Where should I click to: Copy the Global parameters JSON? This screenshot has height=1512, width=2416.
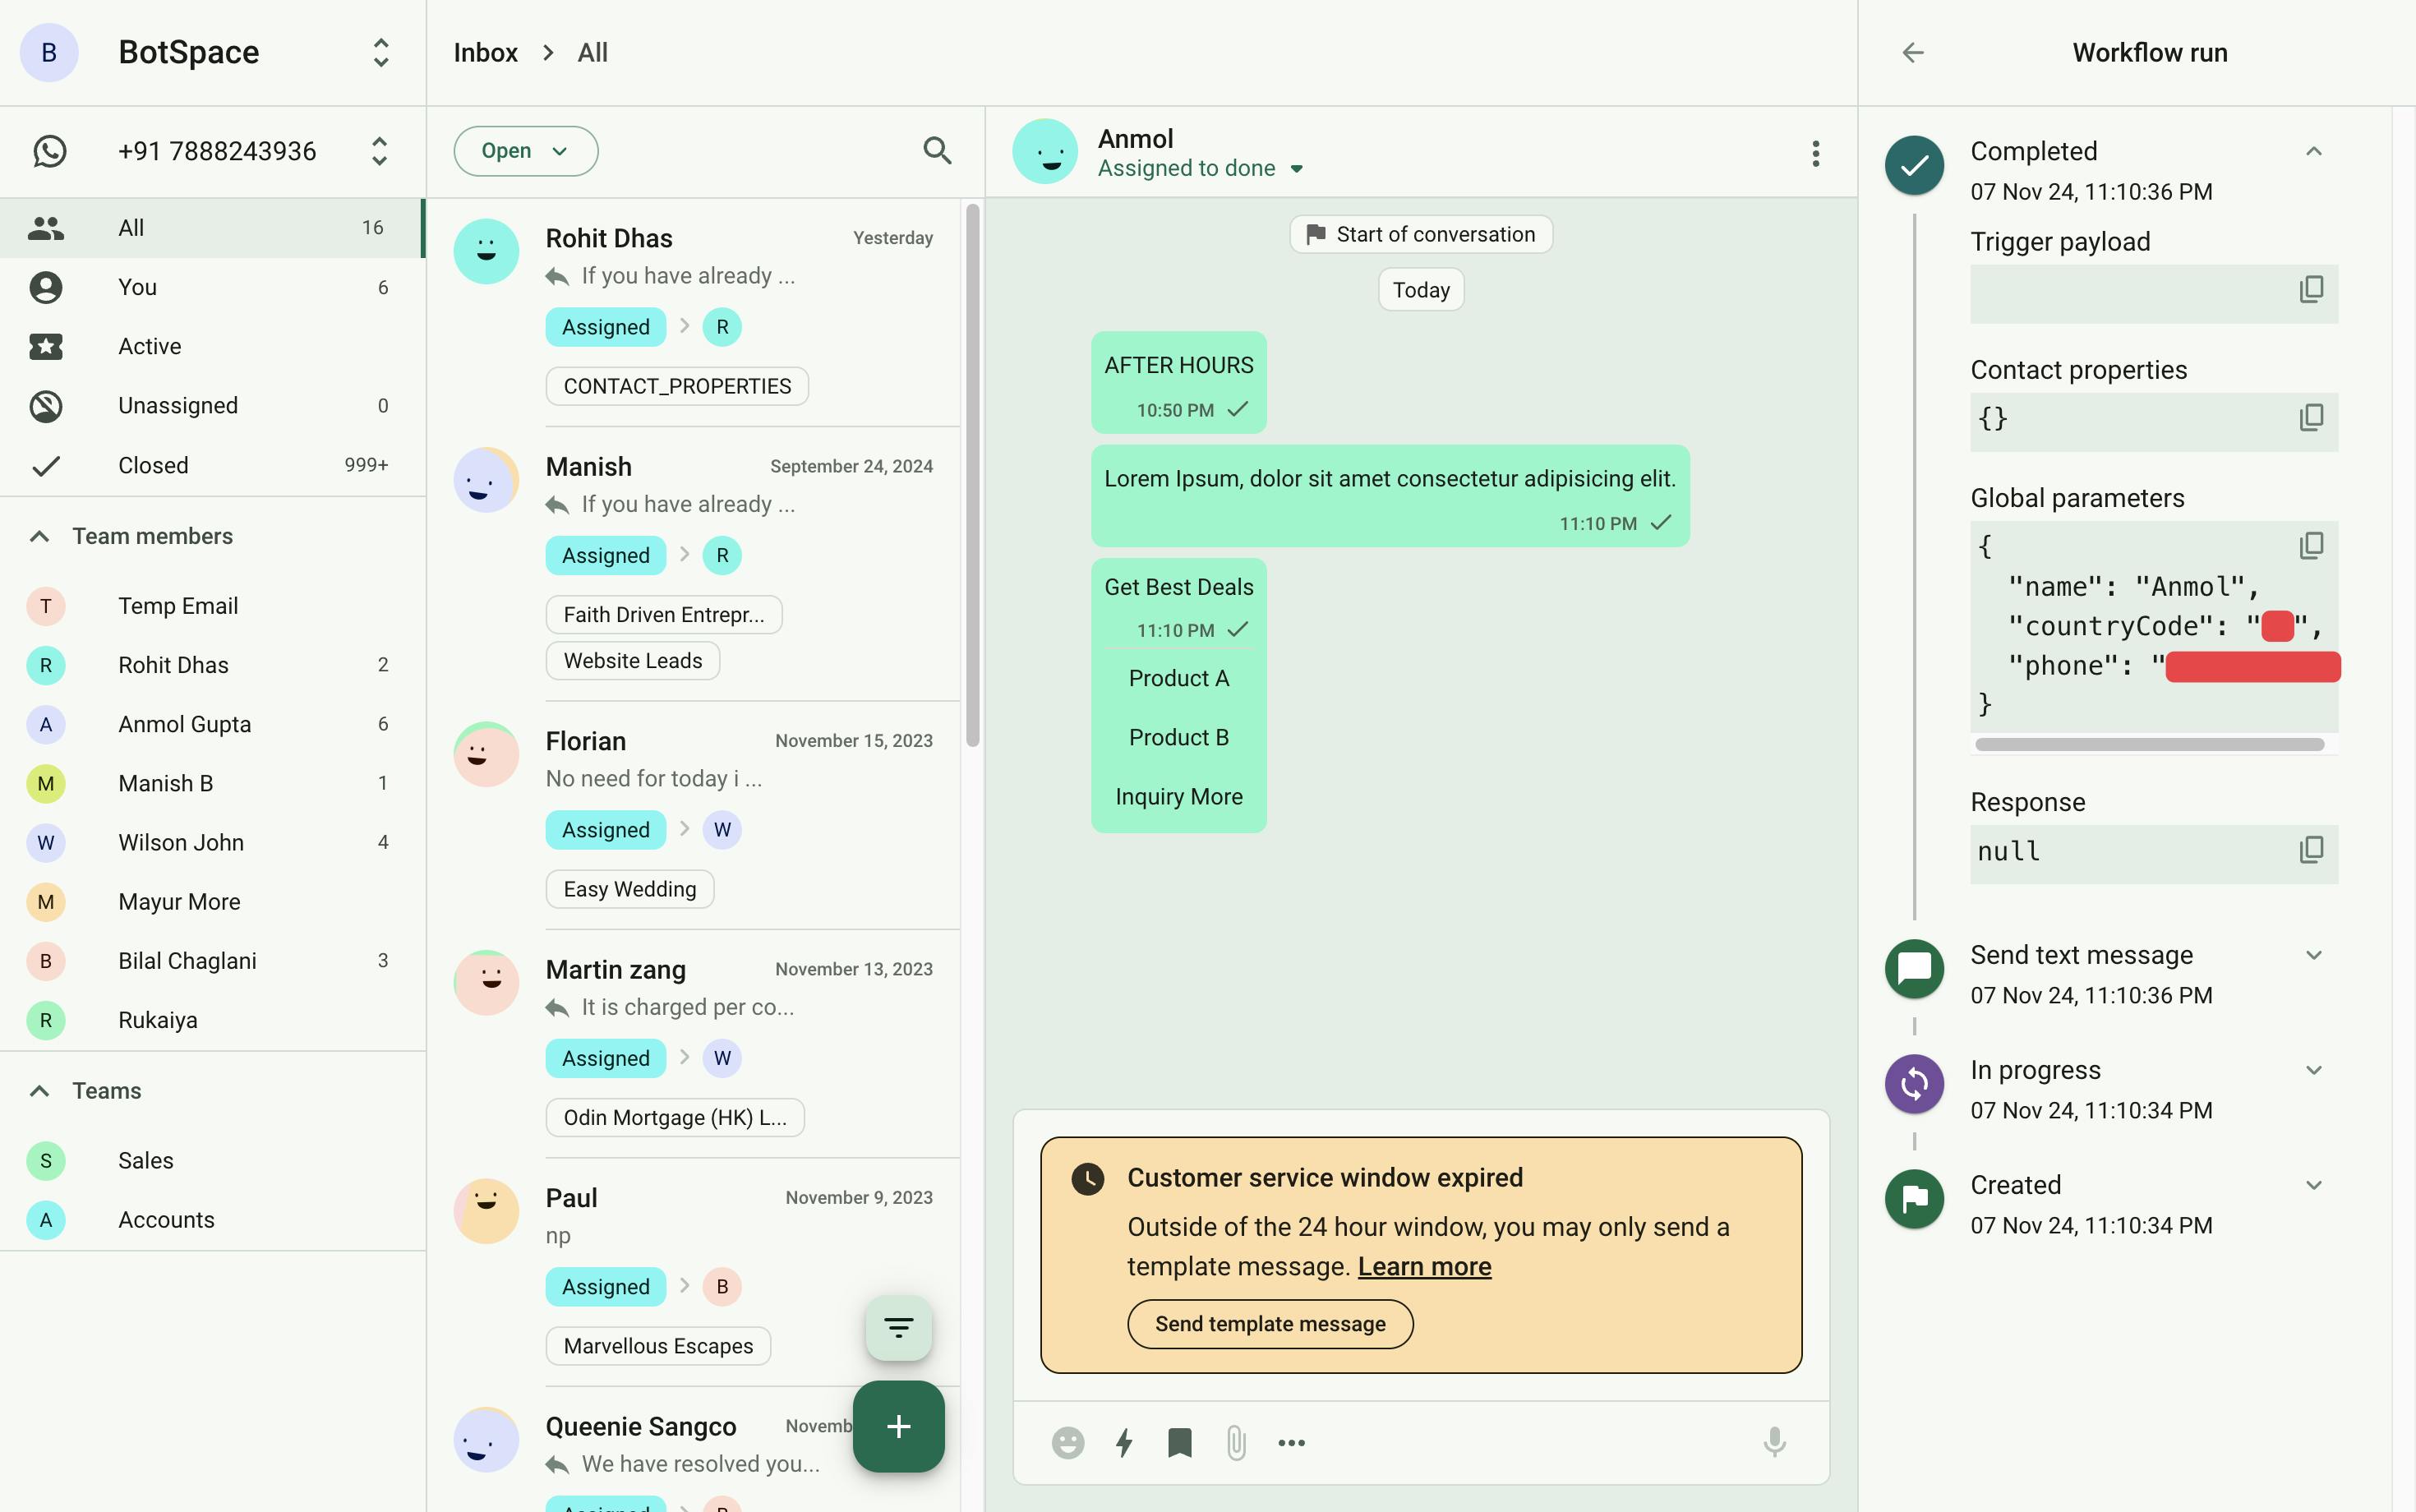tap(2311, 545)
